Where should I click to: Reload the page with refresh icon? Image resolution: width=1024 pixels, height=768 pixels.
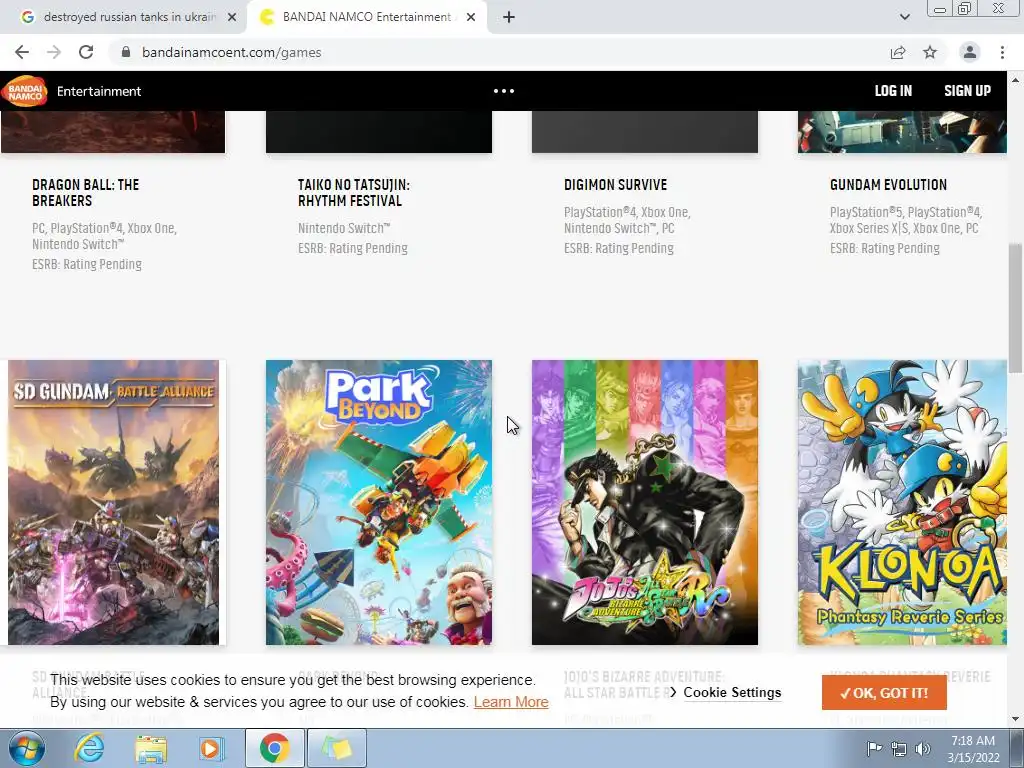click(86, 52)
